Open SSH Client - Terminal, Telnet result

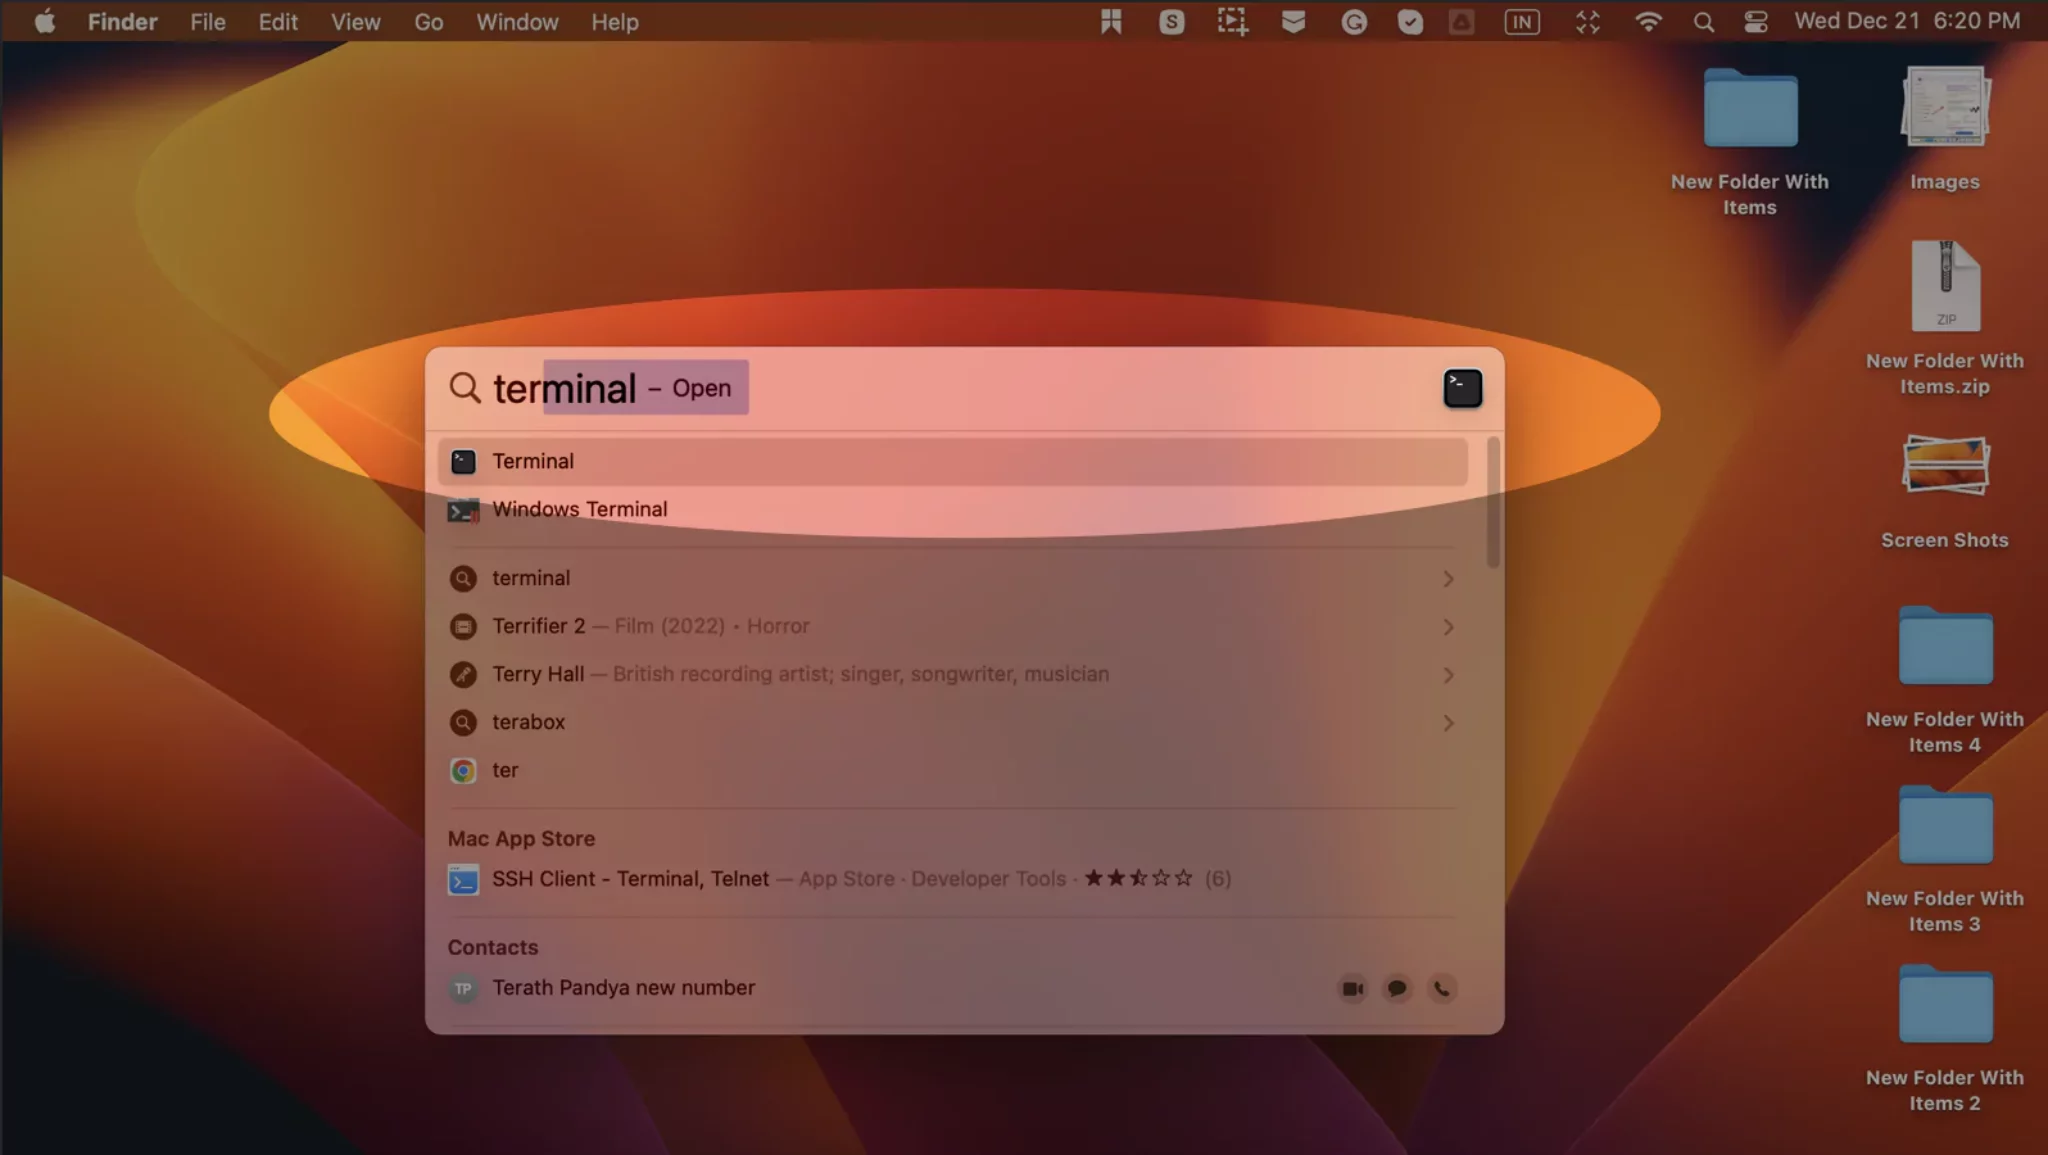click(952, 879)
